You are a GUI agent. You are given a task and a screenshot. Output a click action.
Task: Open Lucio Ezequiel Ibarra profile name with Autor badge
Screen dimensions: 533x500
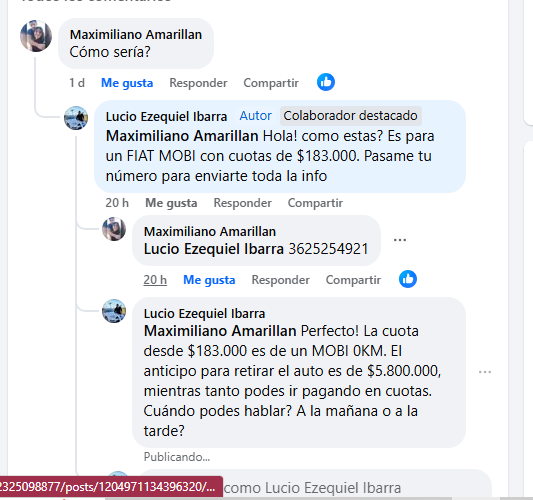click(x=166, y=117)
